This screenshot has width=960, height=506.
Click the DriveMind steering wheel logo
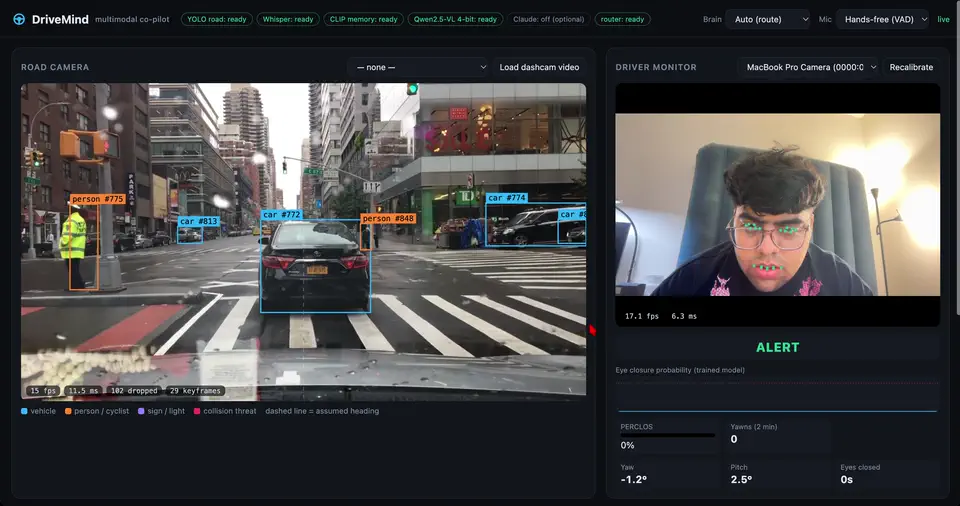pos(19,20)
